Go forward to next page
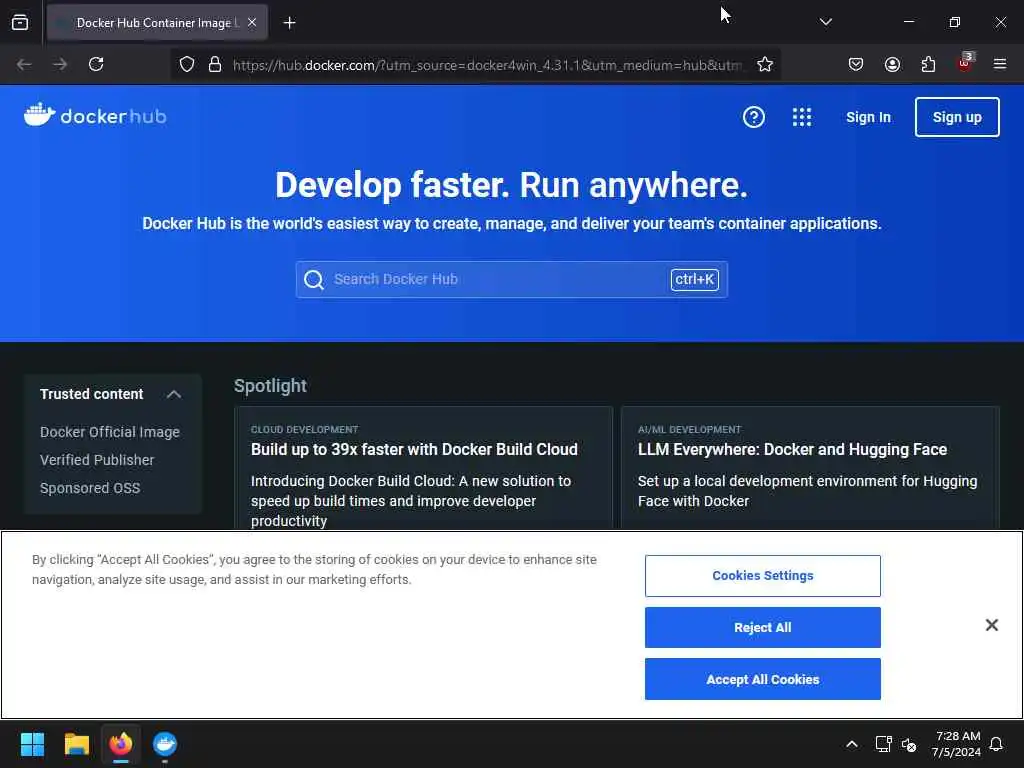 (60, 64)
